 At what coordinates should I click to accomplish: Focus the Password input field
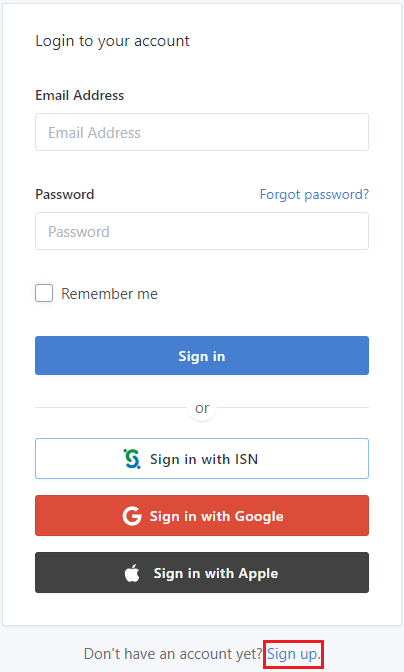[x=202, y=231]
